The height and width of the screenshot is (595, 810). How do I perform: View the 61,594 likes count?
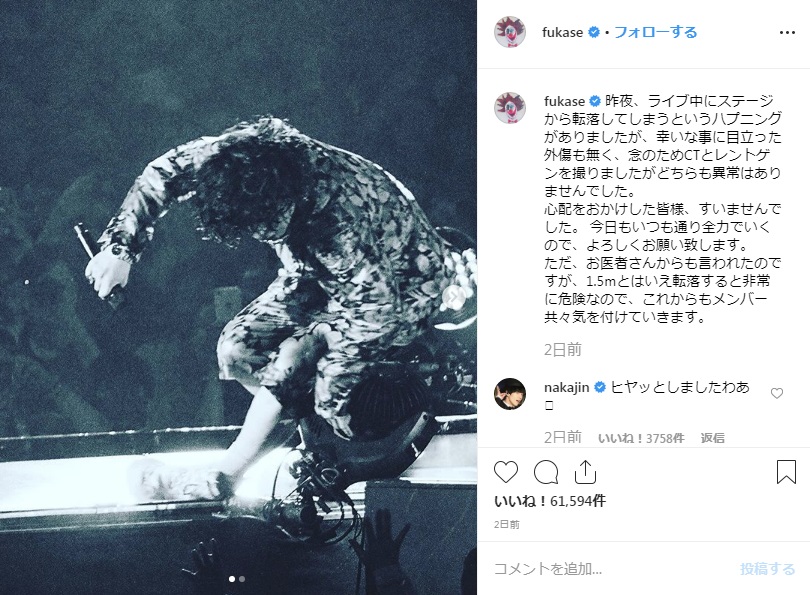click(550, 500)
